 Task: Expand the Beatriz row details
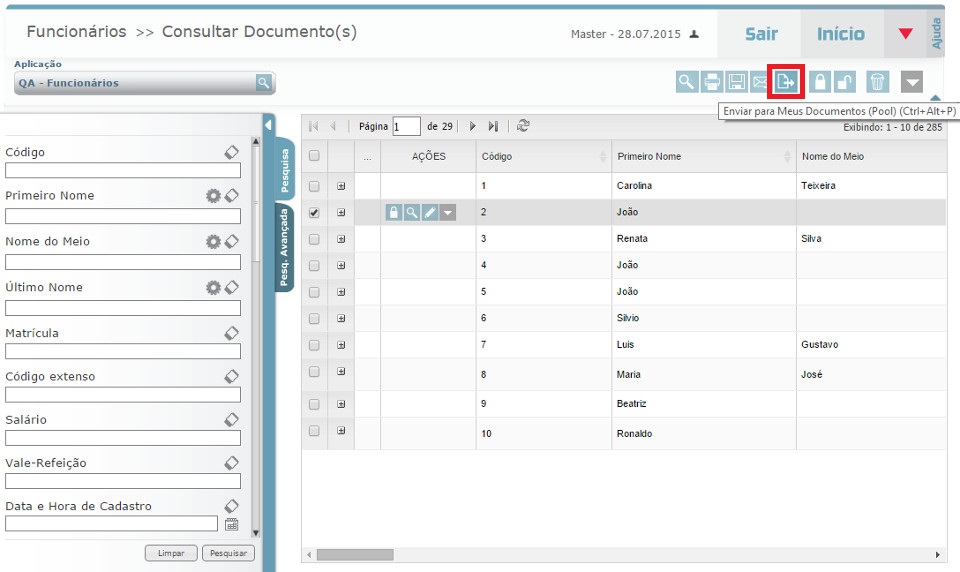[341, 404]
